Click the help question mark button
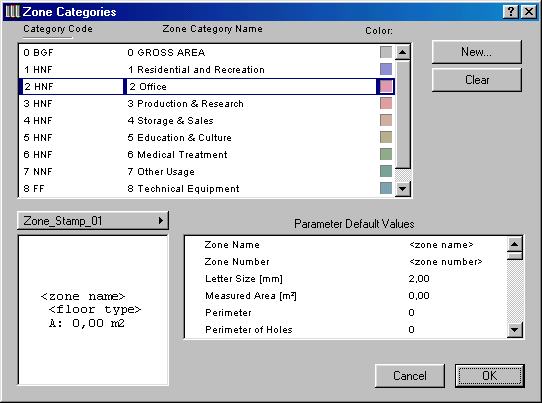Screen dimensions: 542x403 [x=511, y=12]
